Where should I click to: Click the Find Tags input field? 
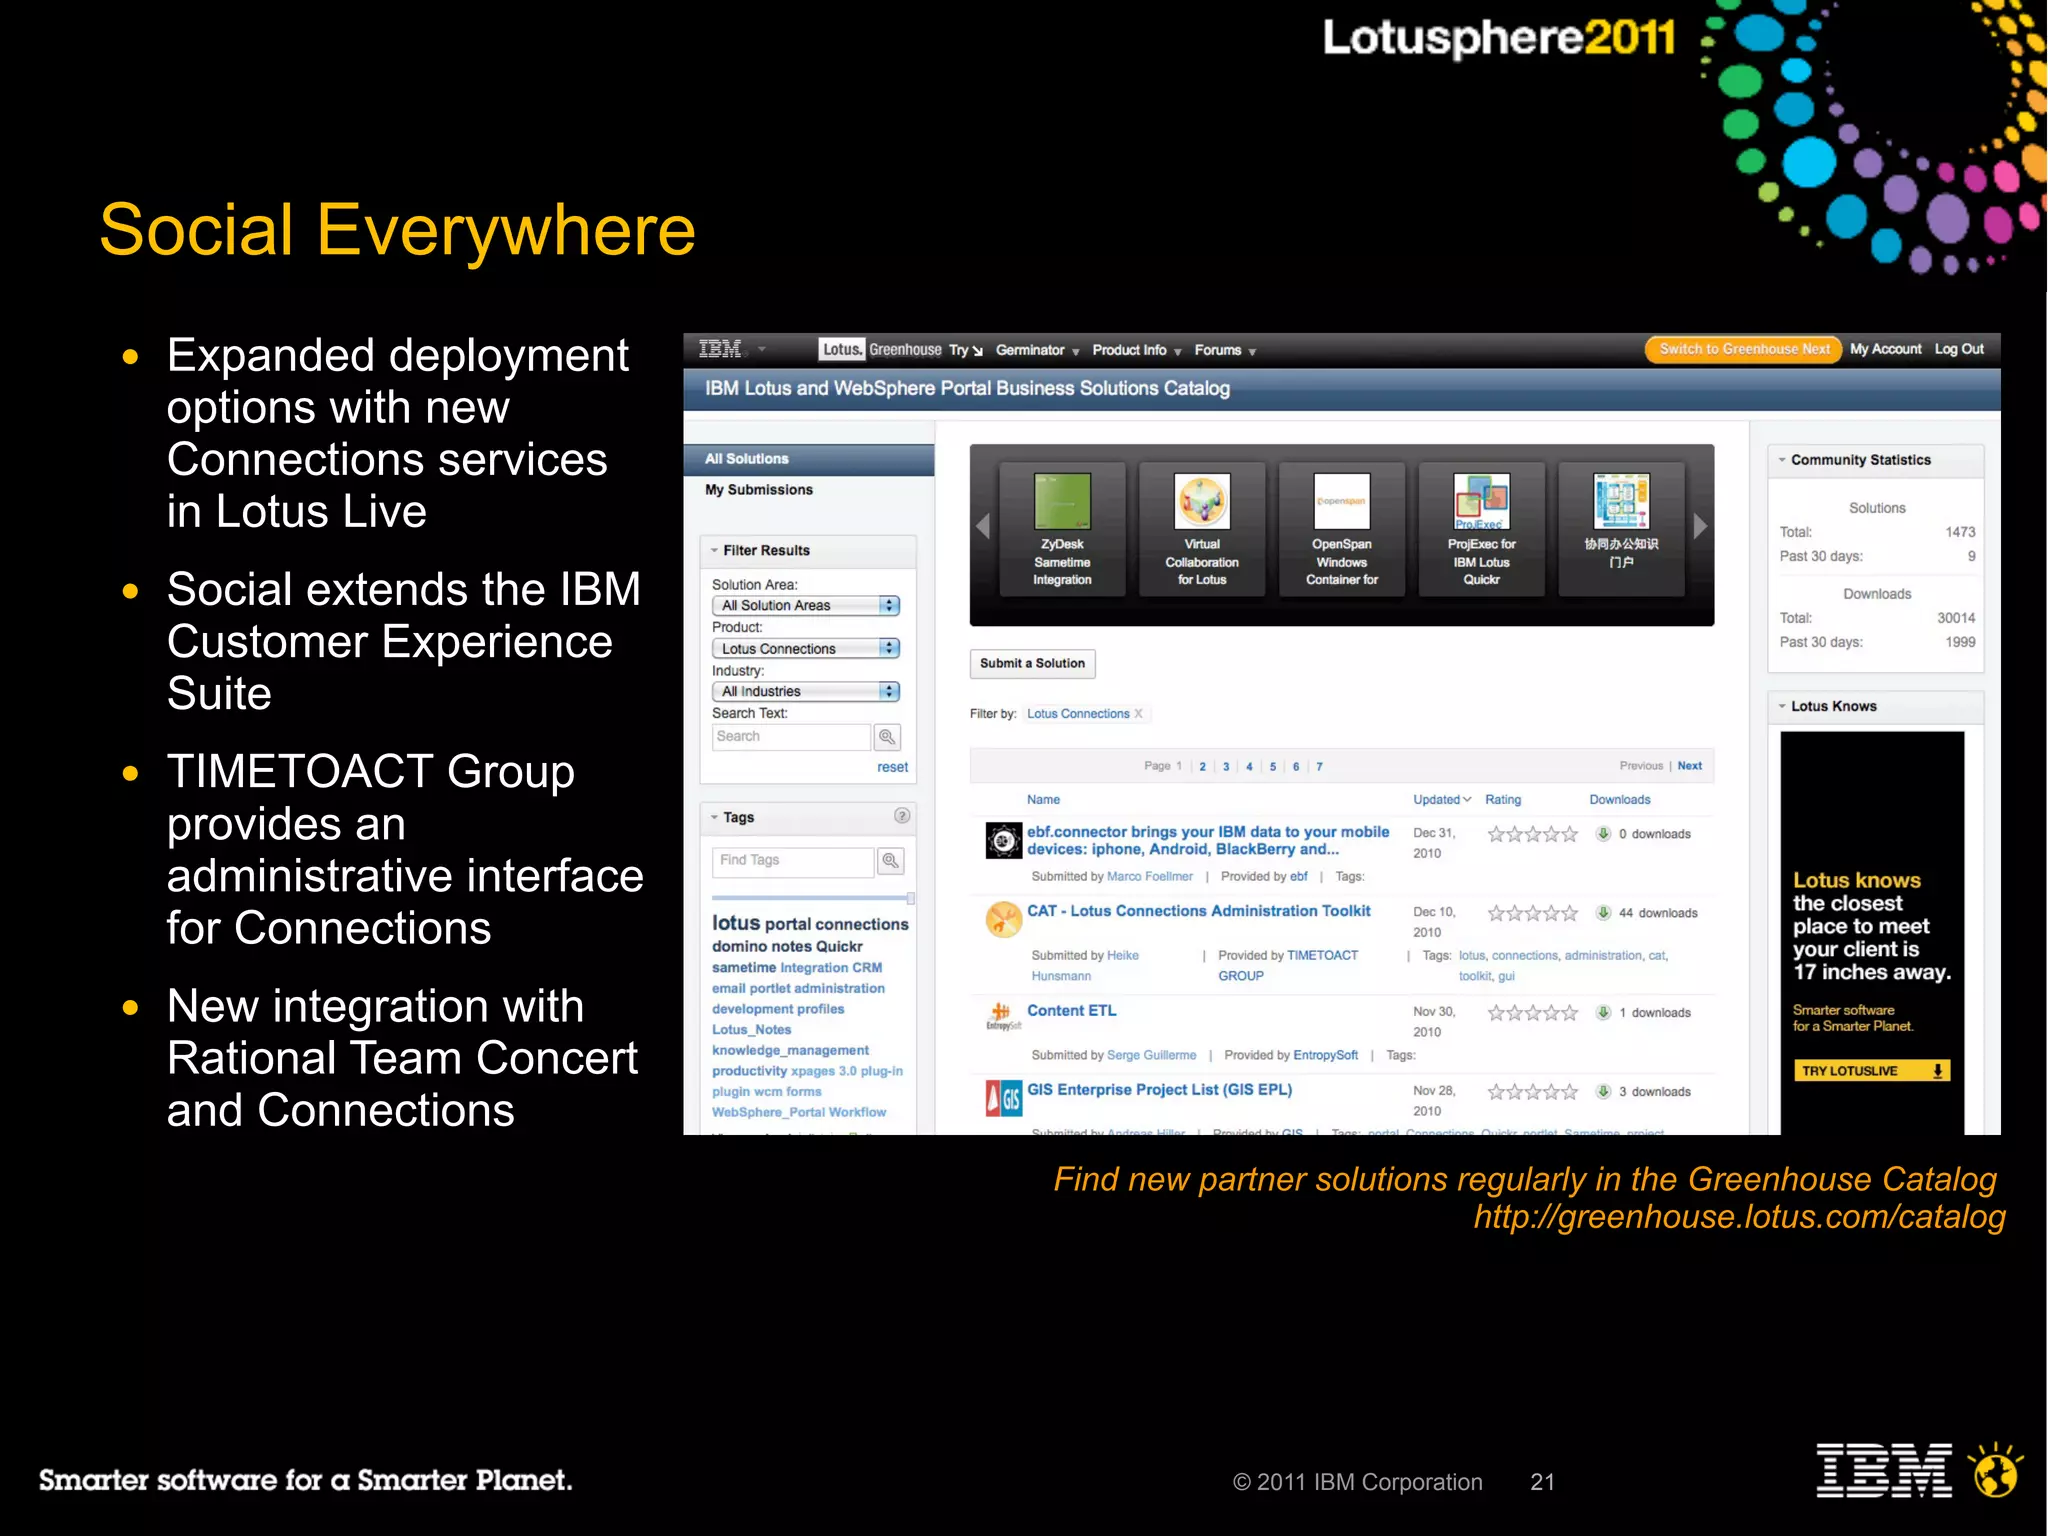click(794, 861)
